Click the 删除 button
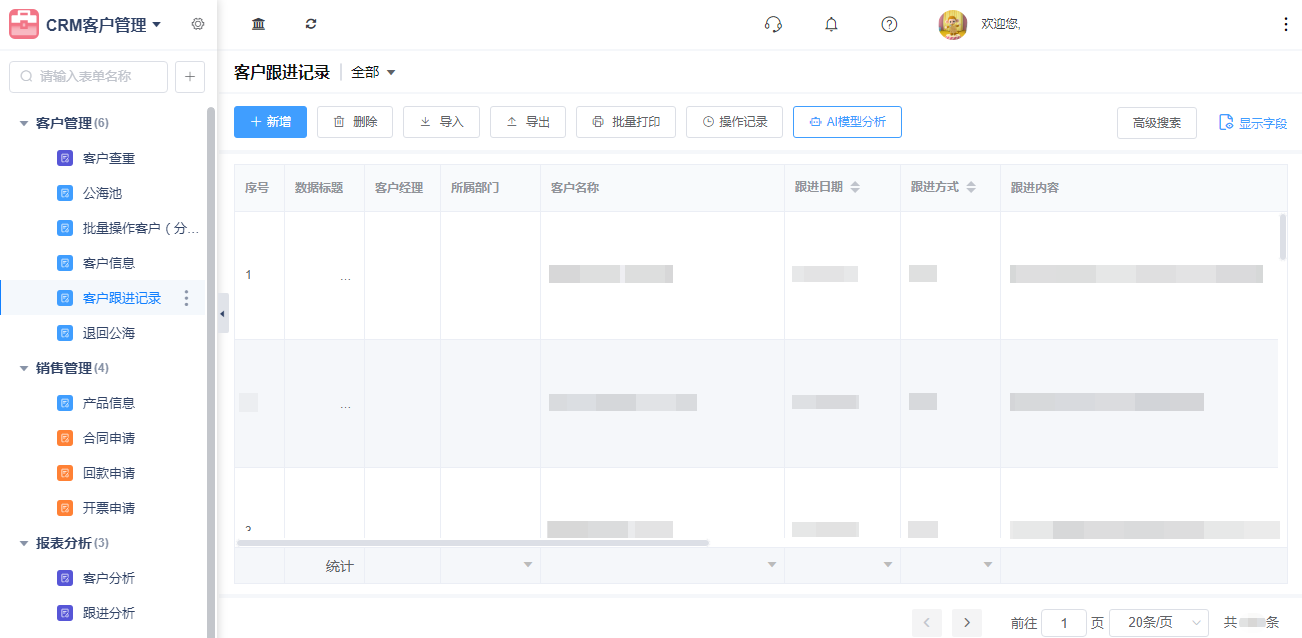The width and height of the screenshot is (1302, 638). click(355, 122)
